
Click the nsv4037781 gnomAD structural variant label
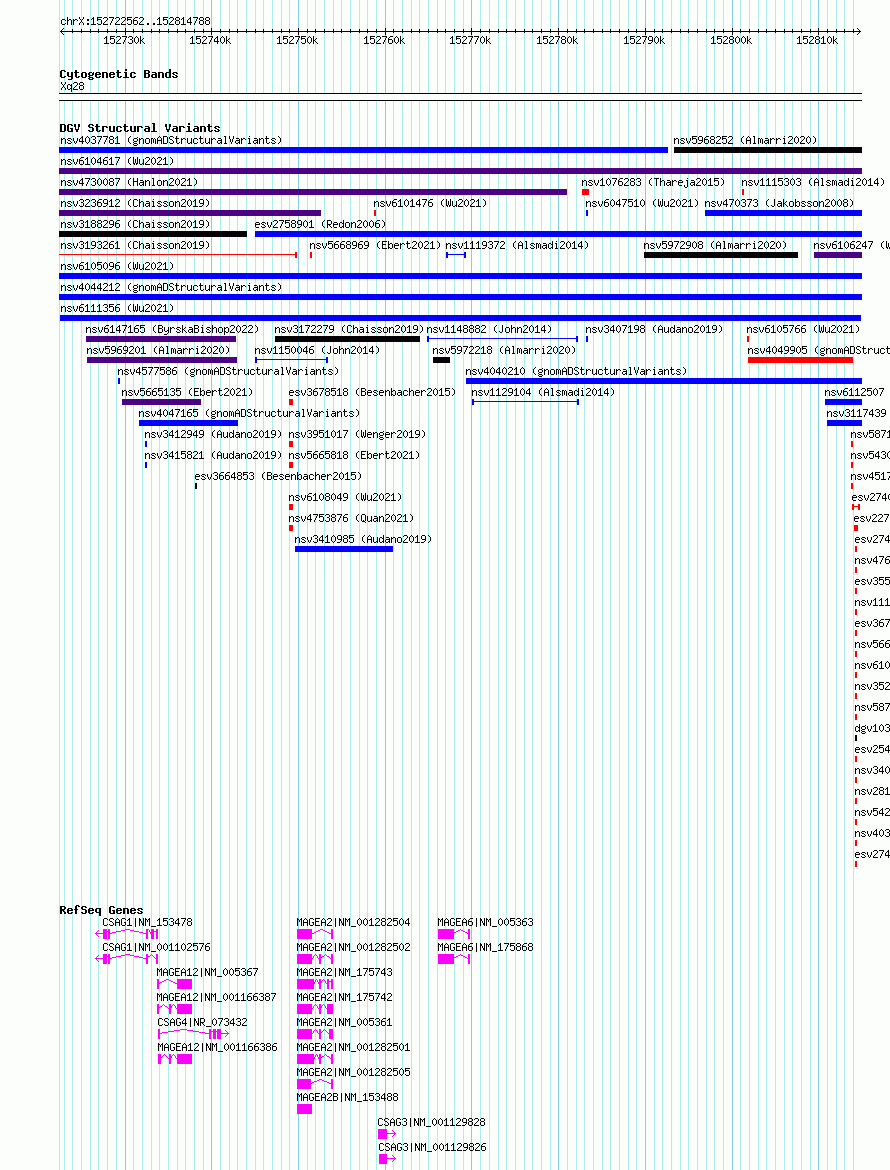click(x=171, y=140)
